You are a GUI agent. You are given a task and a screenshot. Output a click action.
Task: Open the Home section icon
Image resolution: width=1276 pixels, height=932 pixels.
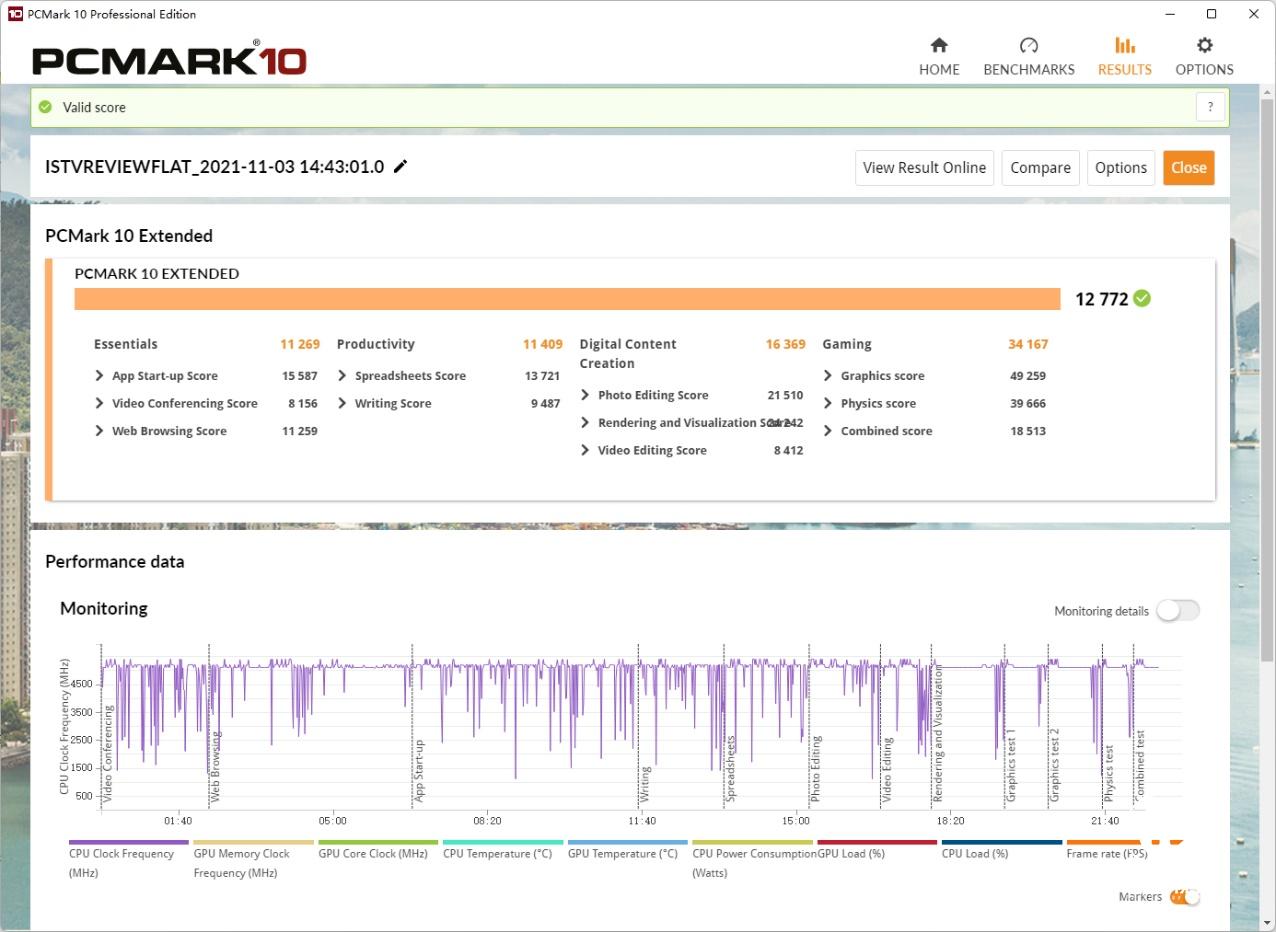tap(938, 46)
